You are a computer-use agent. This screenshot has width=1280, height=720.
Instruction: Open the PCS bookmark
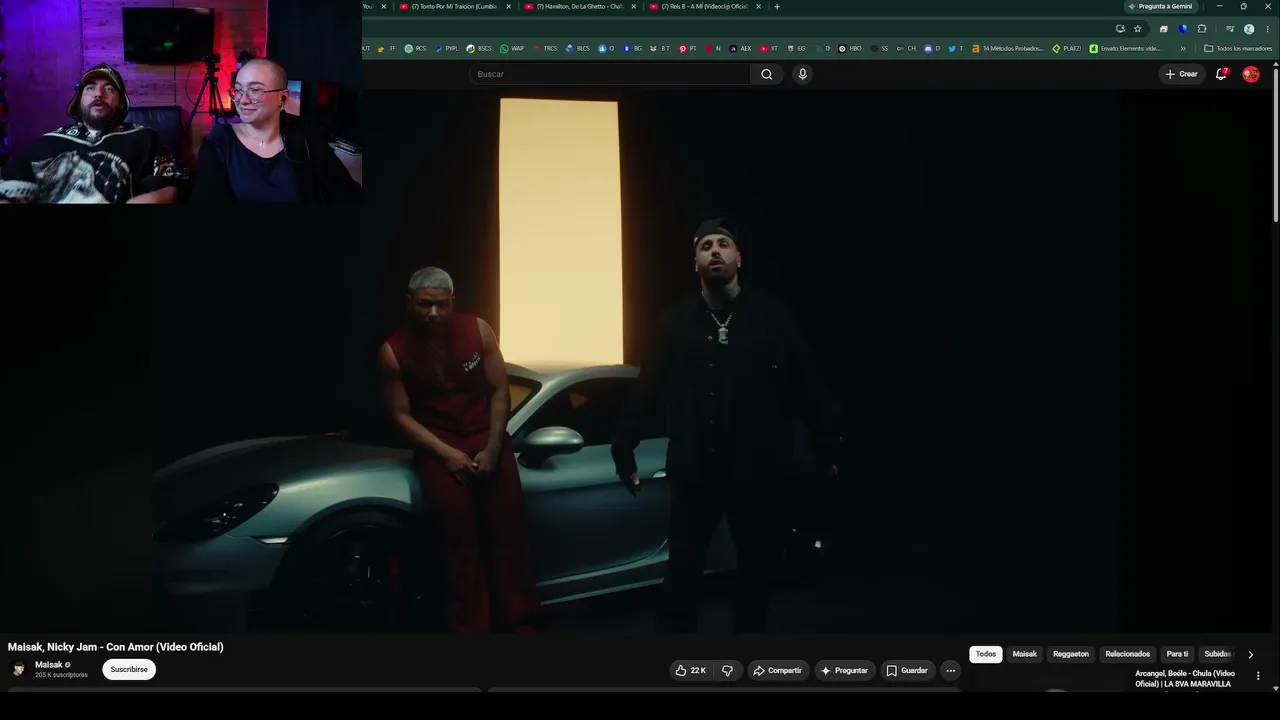[415, 48]
